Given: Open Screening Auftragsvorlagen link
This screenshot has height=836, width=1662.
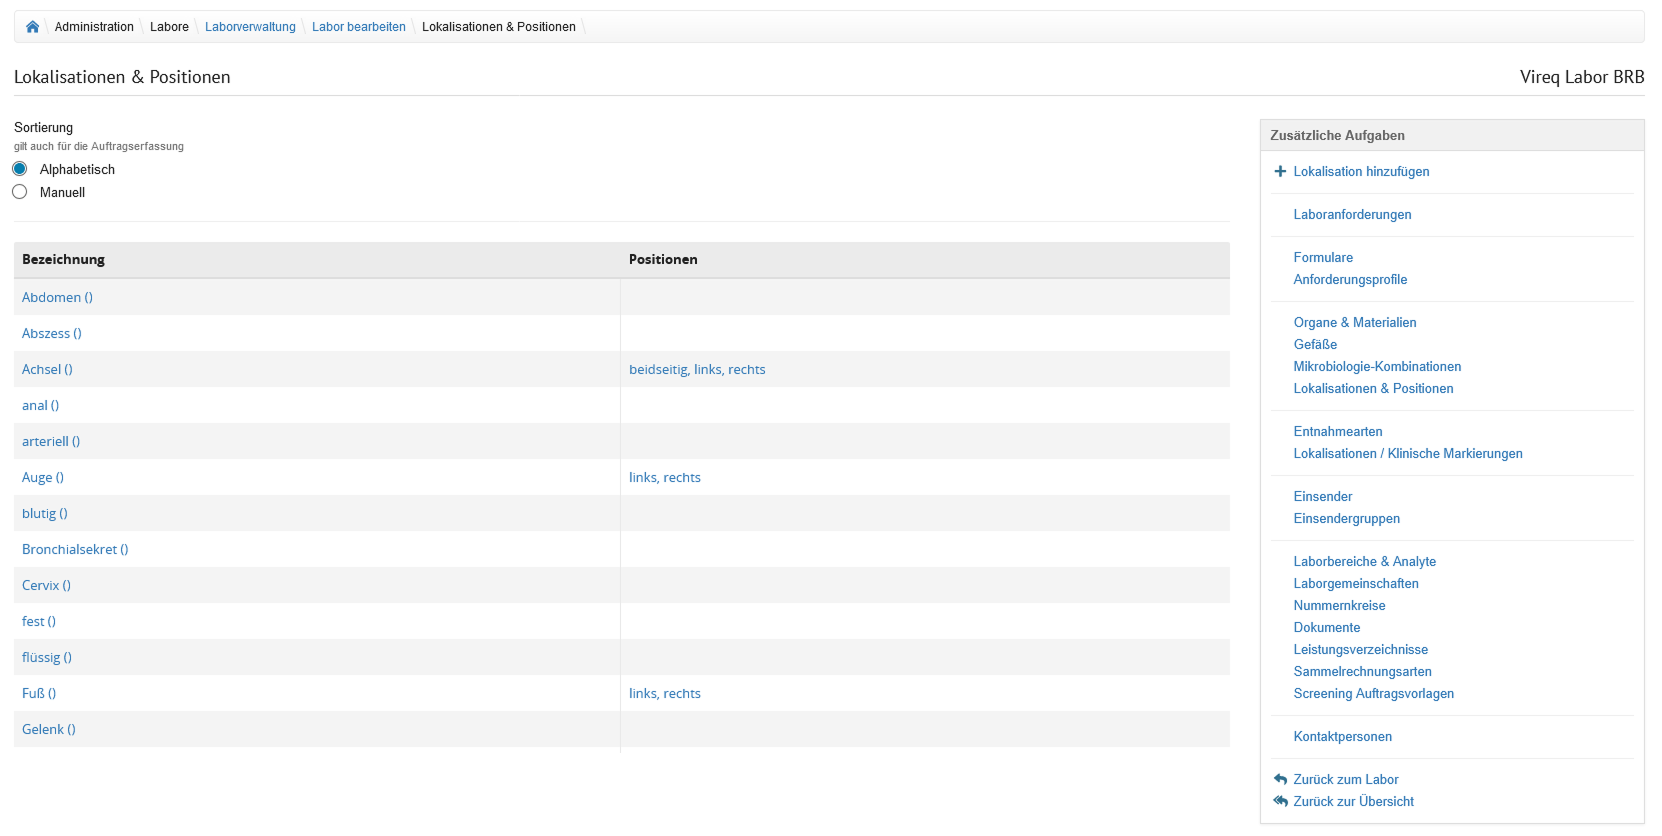Looking at the screenshot, I should pos(1373,693).
